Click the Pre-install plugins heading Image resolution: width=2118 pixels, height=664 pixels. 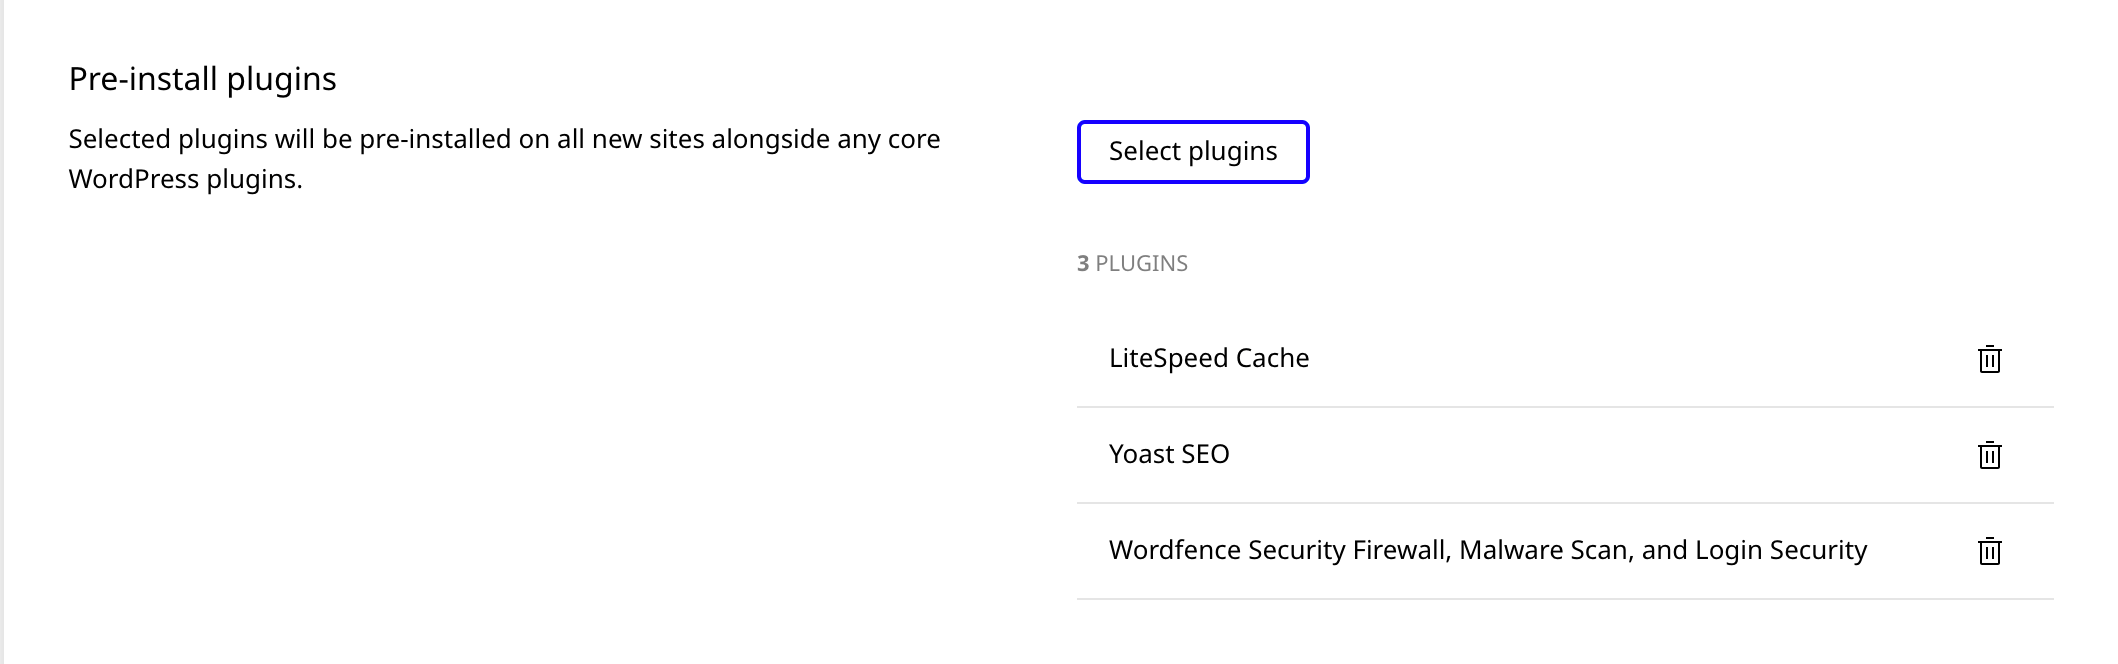click(202, 79)
